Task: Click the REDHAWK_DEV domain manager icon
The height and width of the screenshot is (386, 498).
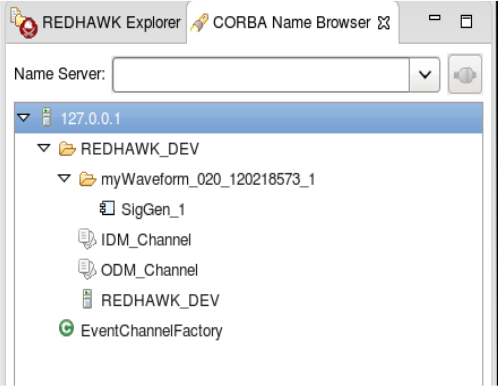Action: coord(87,299)
